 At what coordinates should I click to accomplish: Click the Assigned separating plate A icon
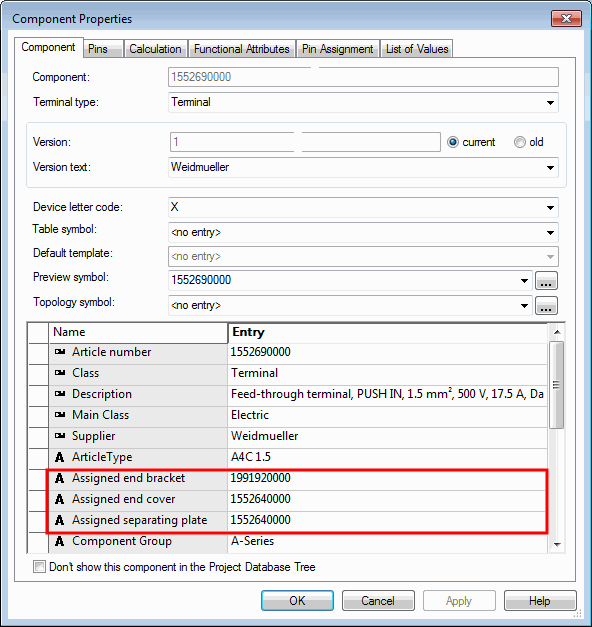tap(60, 520)
